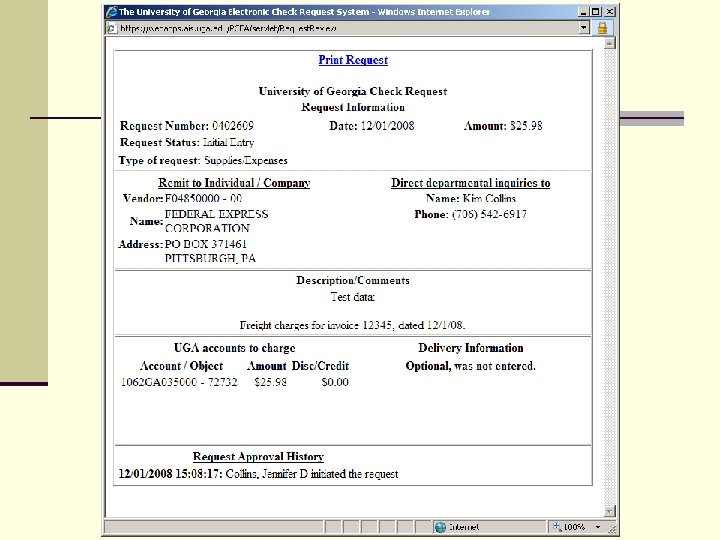Click the University of Georgia Check Request title
Screen dimensions: 720x540
pos(353,91)
